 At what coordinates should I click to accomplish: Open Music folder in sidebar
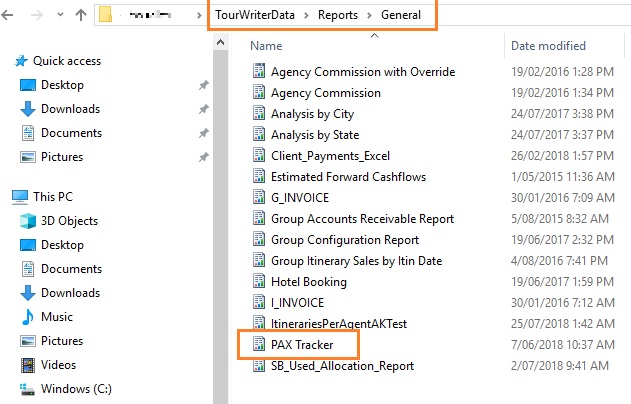pyautogui.click(x=57, y=317)
